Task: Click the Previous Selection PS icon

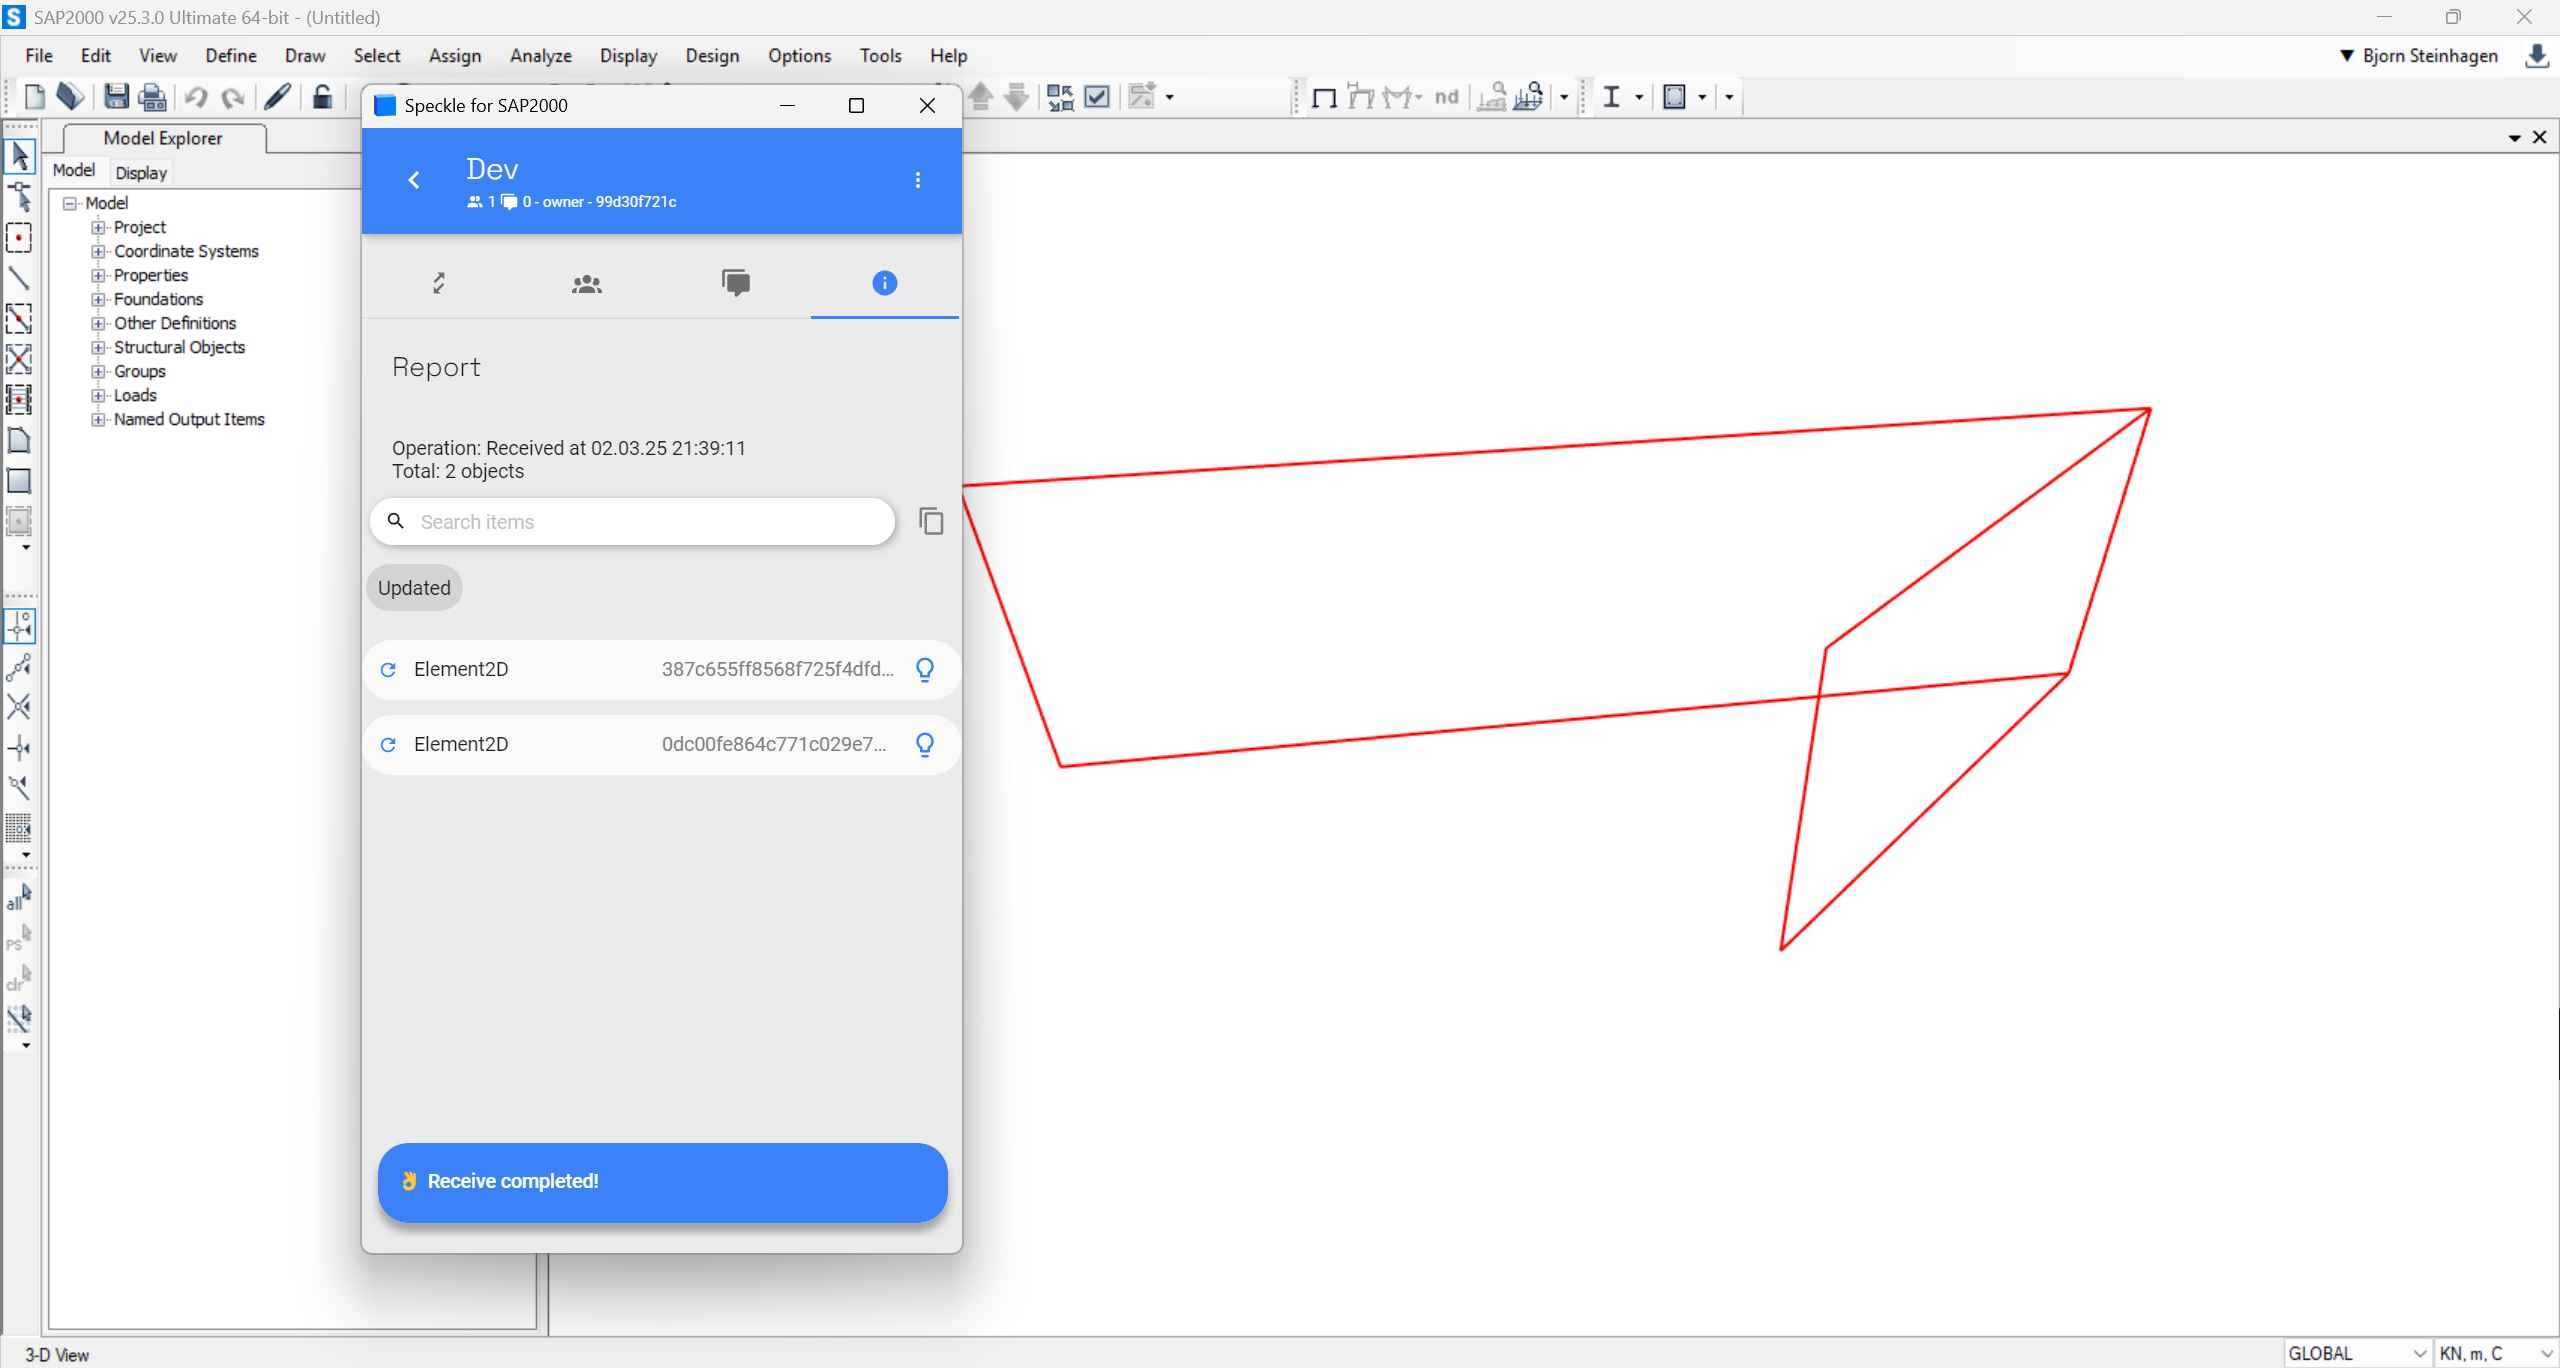Action: point(19,937)
